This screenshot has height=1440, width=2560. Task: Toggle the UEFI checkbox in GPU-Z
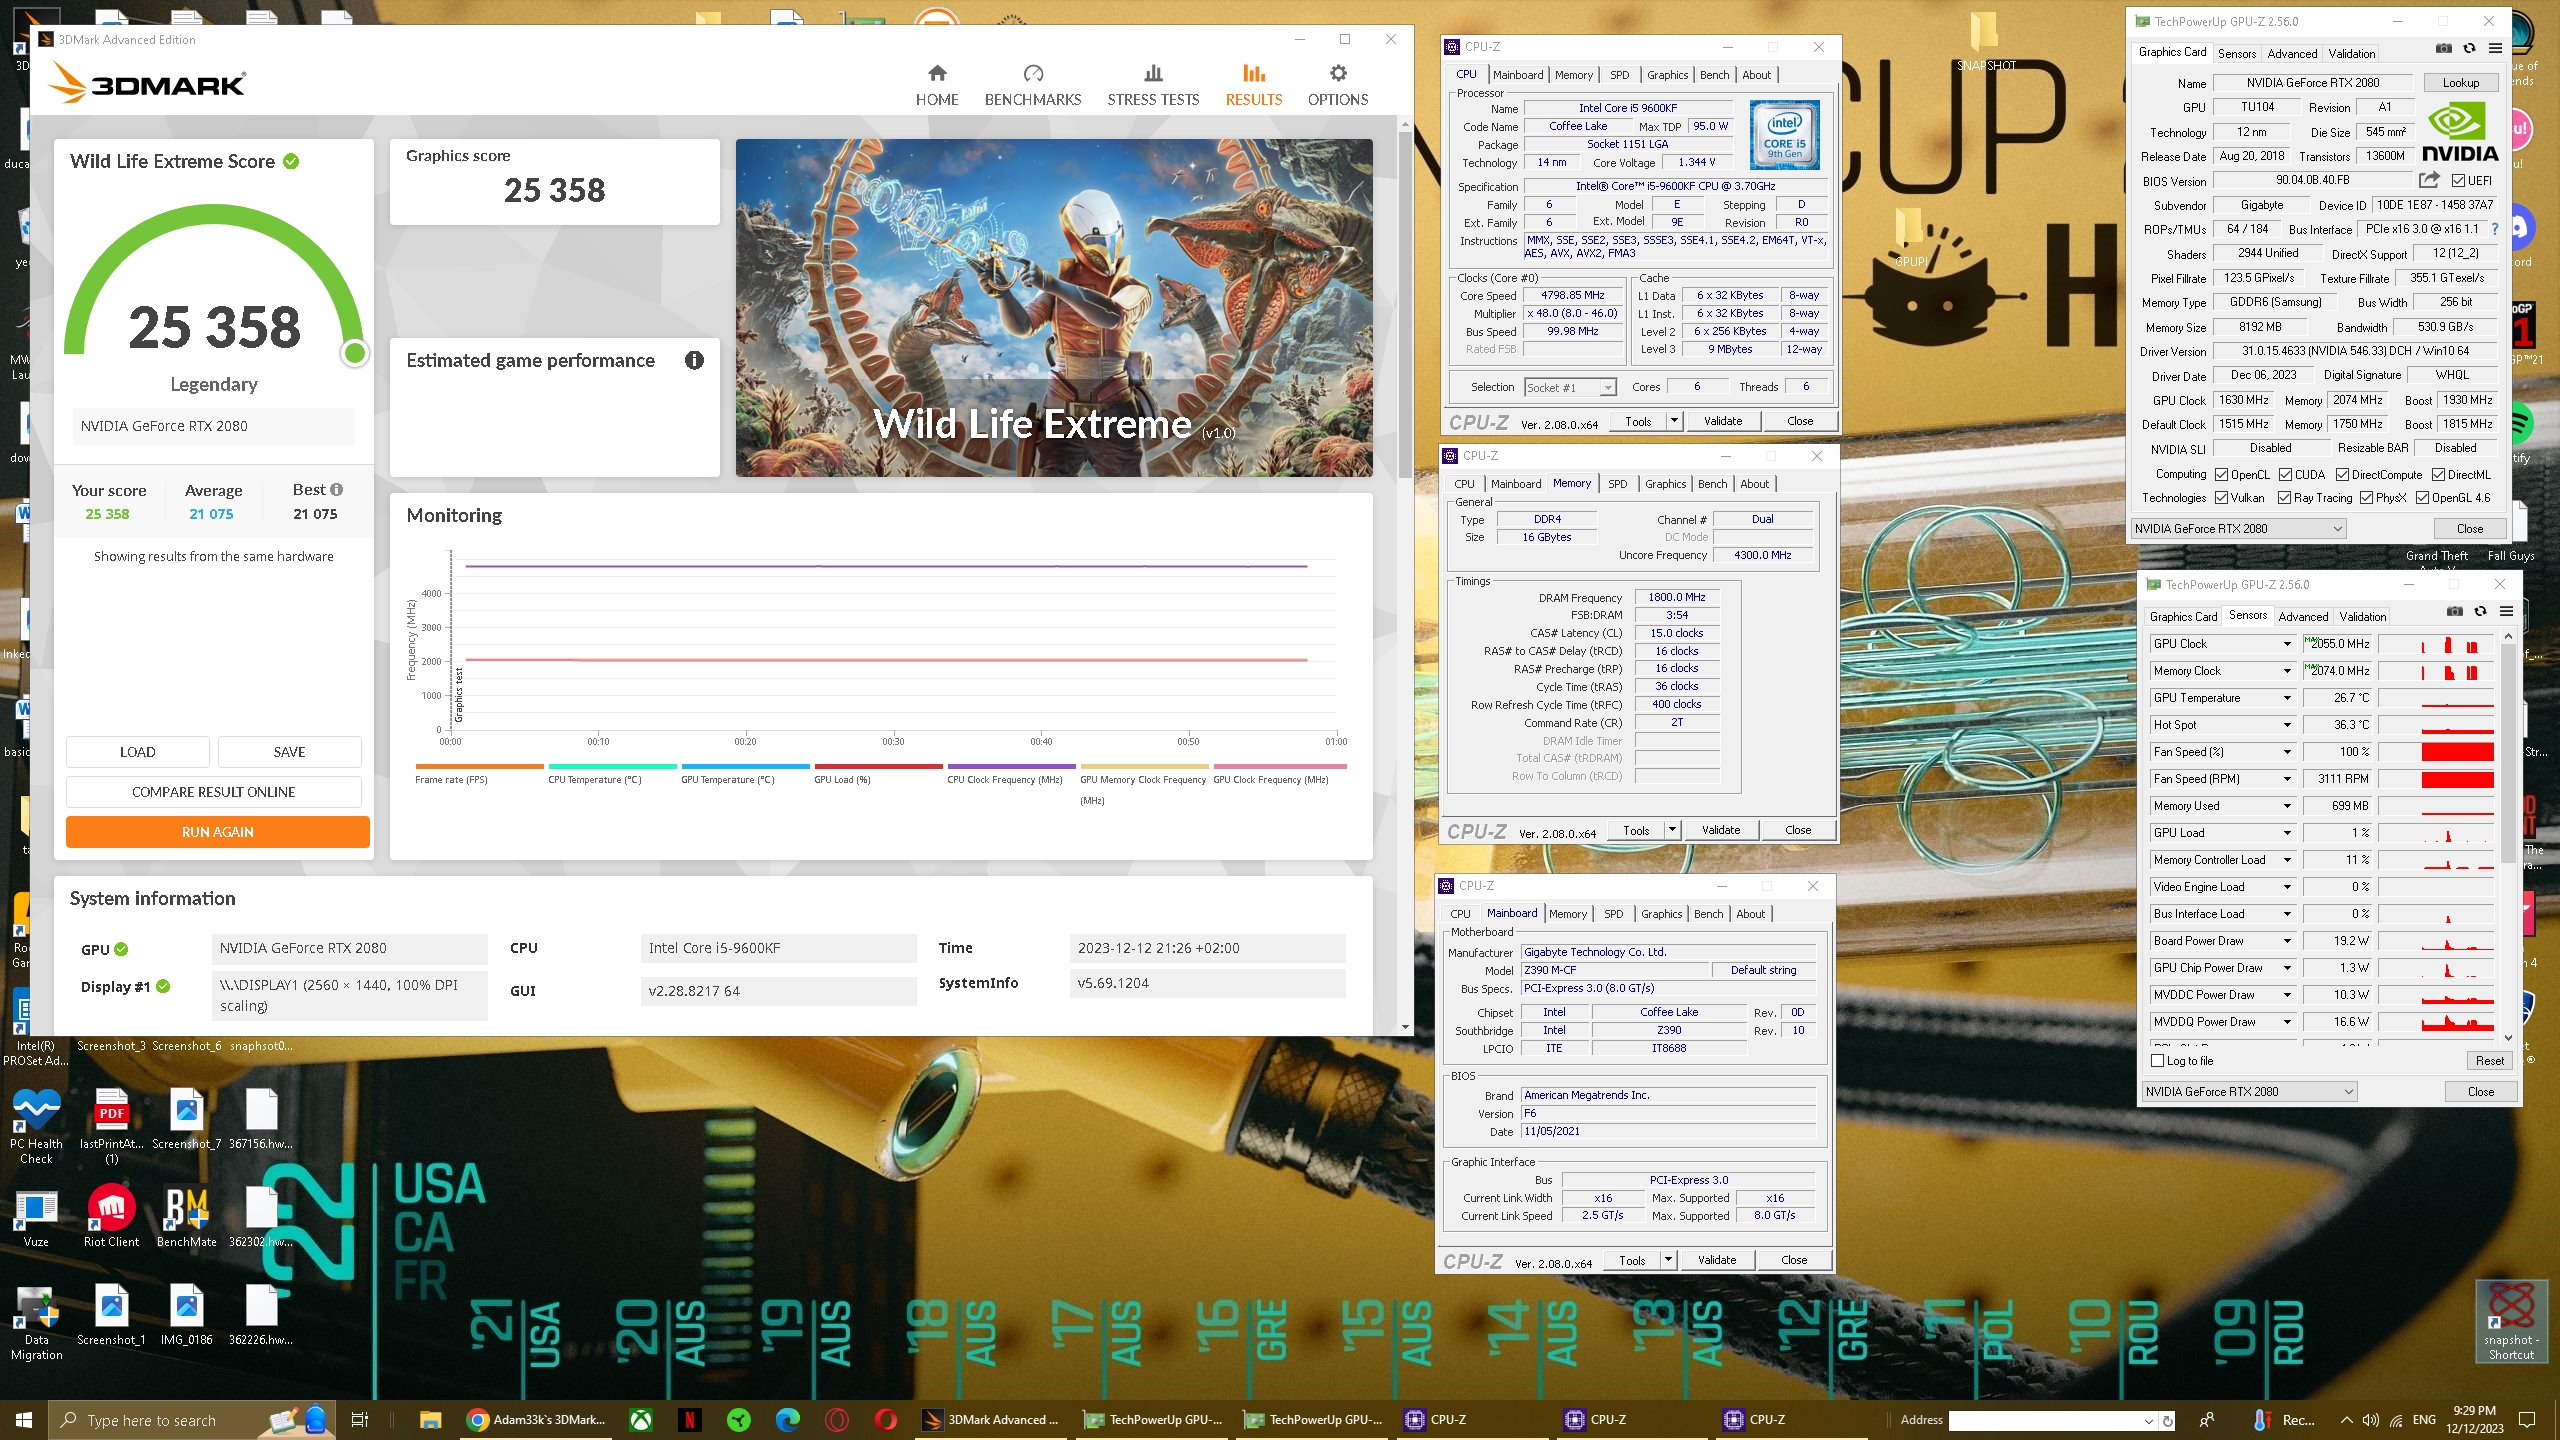2459,181
